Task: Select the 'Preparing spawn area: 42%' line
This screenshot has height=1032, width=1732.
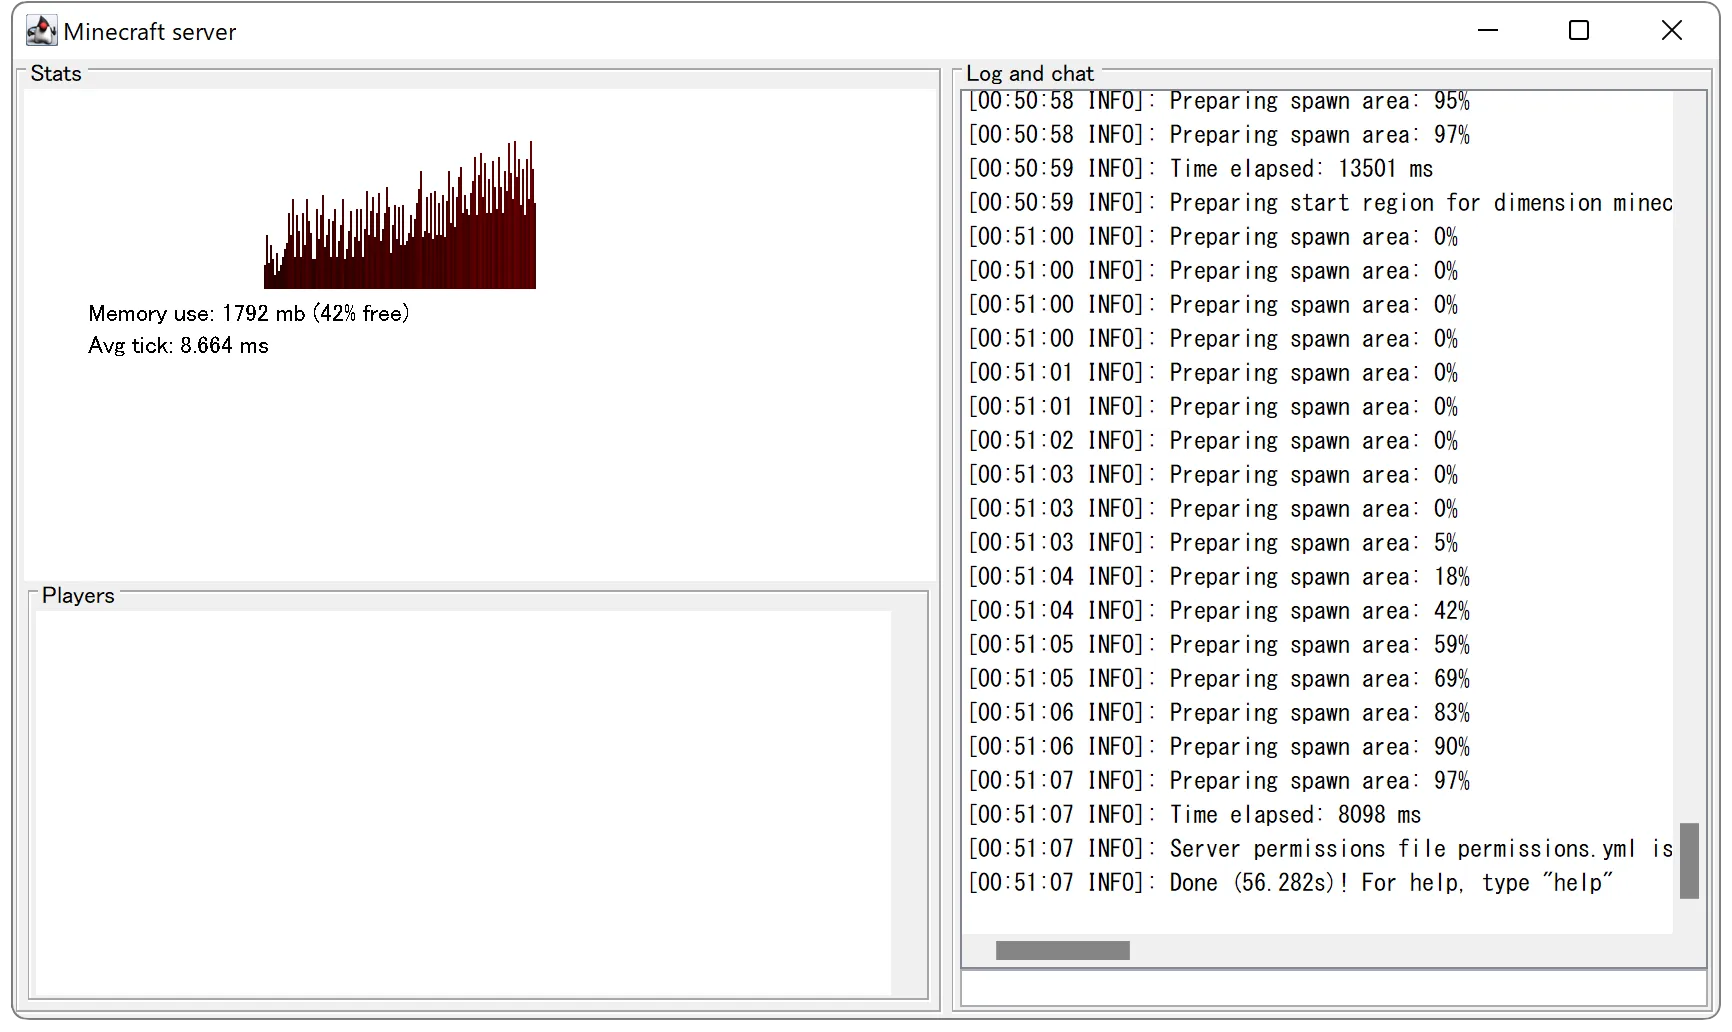Action: coord(1219,610)
